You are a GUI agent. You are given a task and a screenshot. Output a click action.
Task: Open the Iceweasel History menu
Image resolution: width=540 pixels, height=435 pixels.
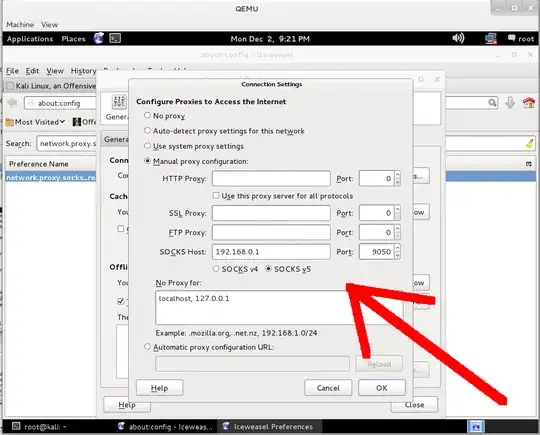click(83, 71)
